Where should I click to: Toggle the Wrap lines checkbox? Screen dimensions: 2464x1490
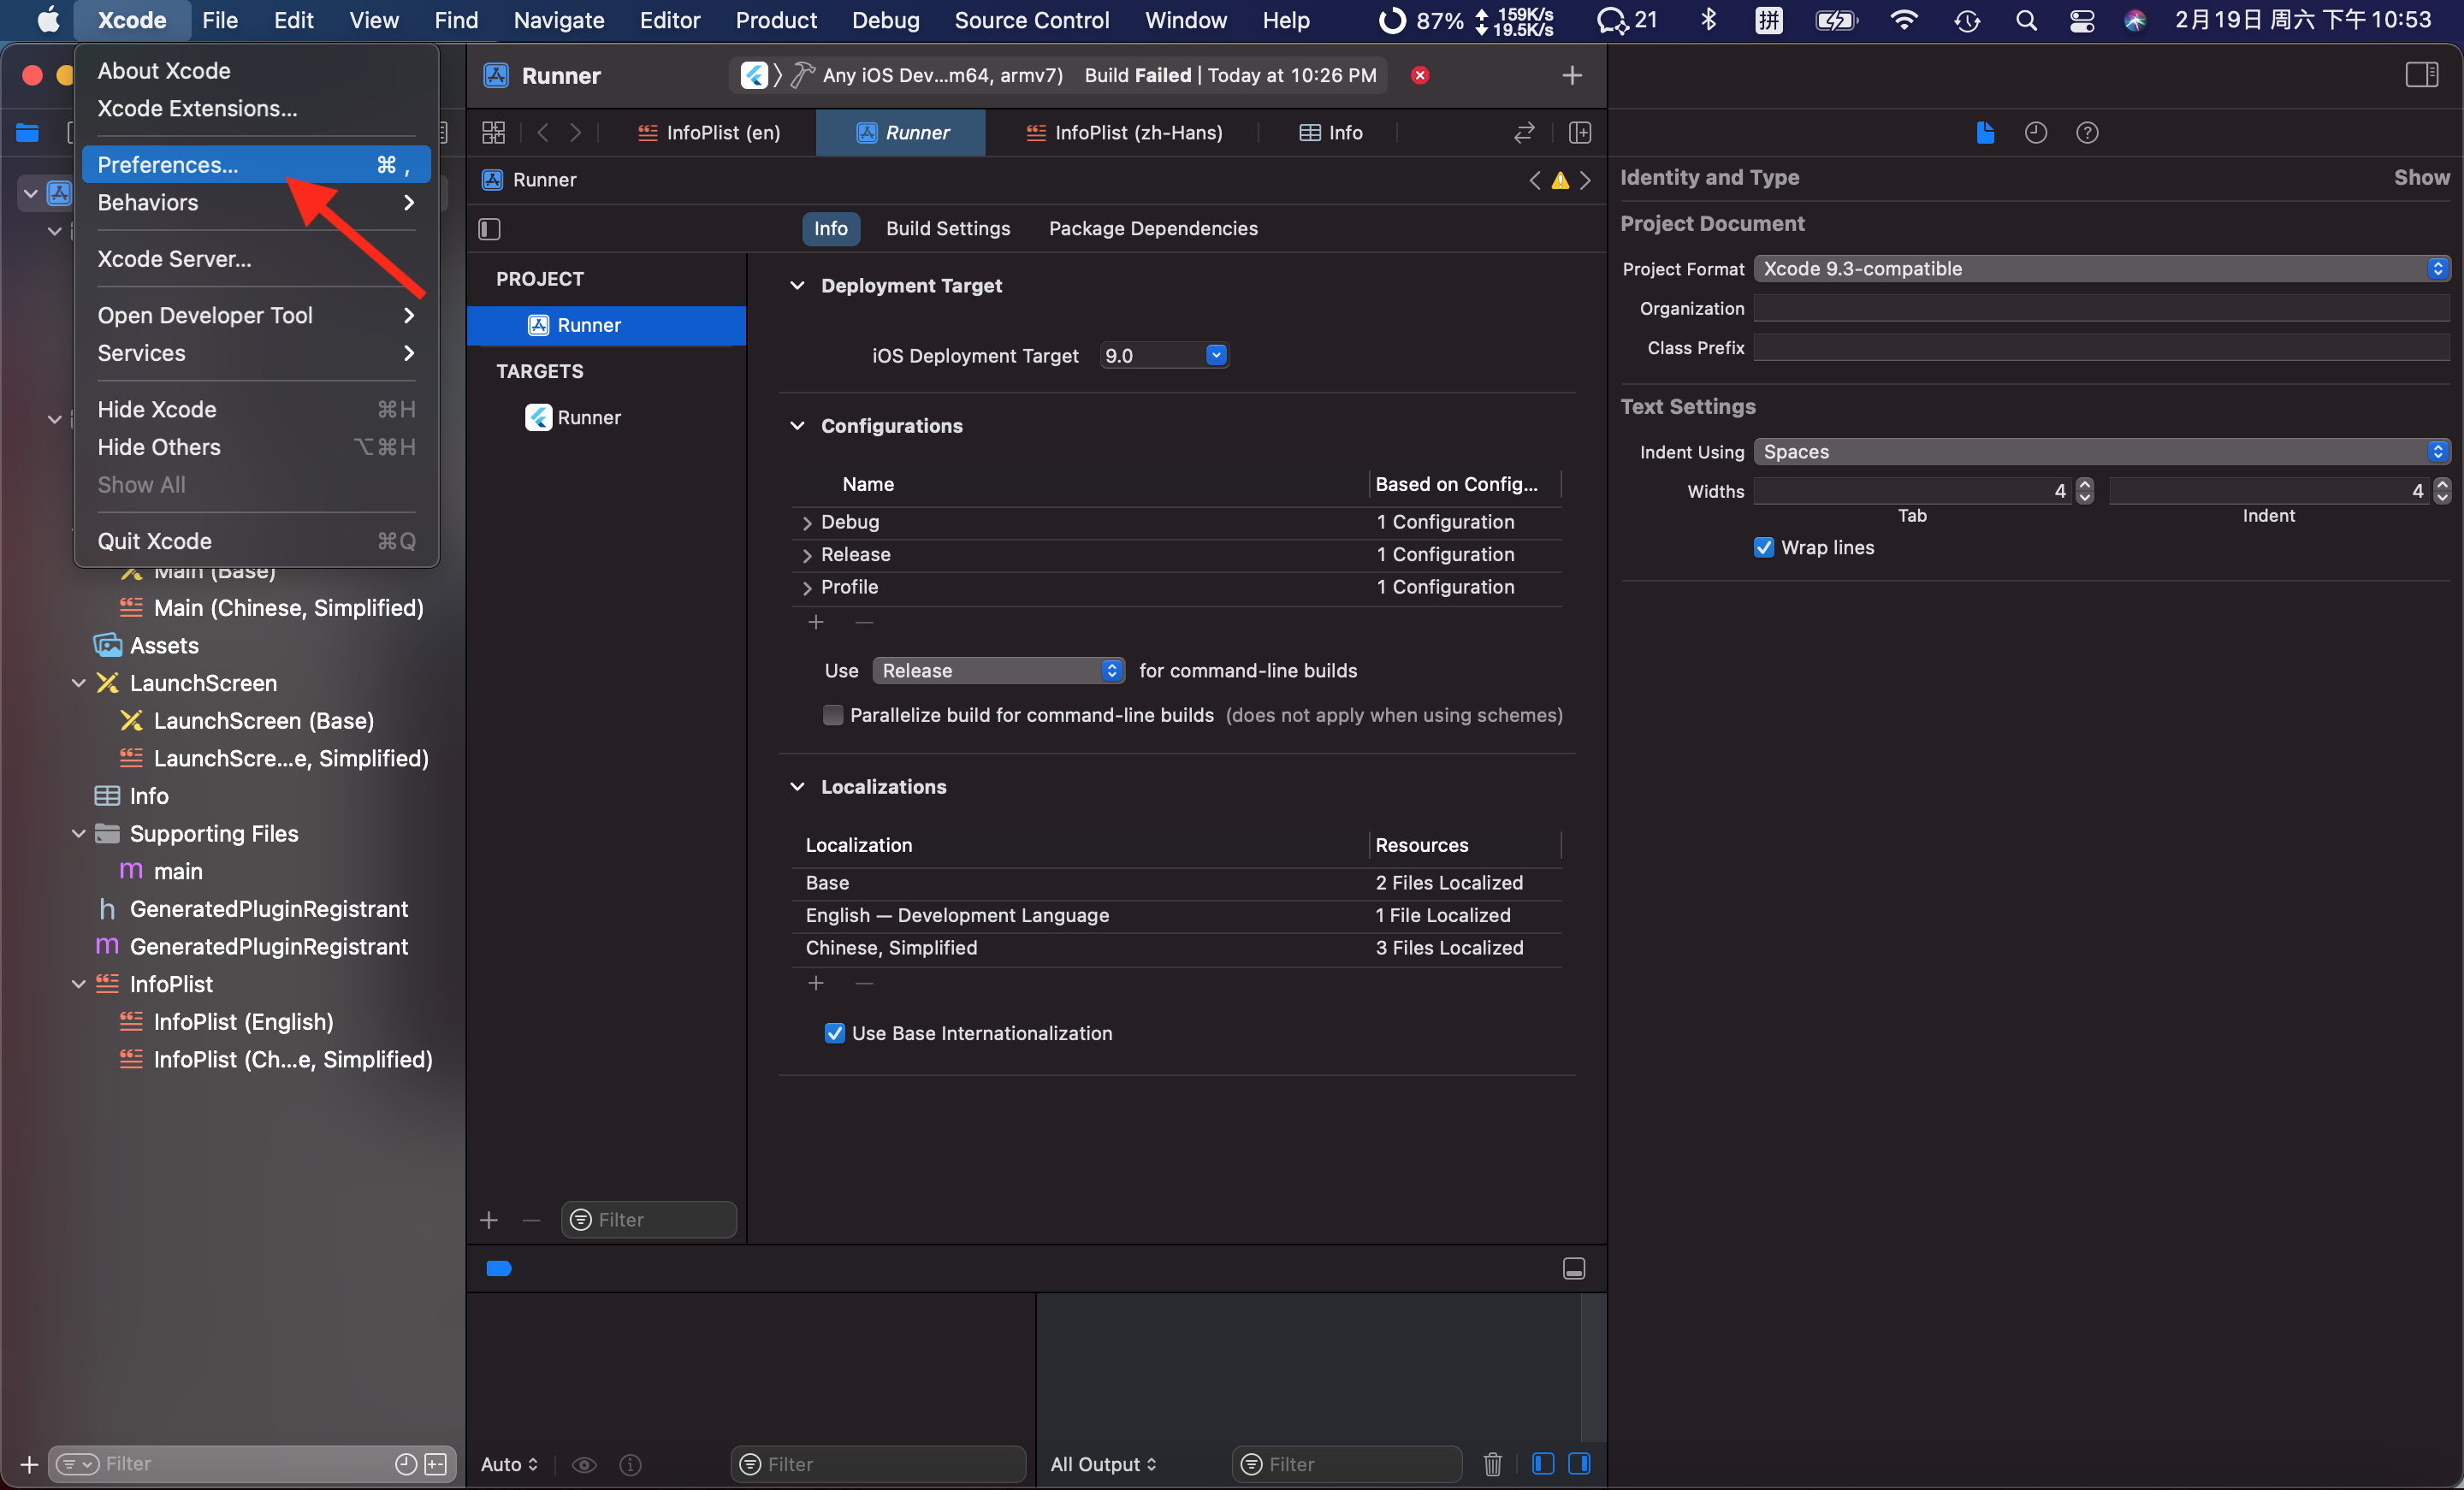[x=1763, y=547]
